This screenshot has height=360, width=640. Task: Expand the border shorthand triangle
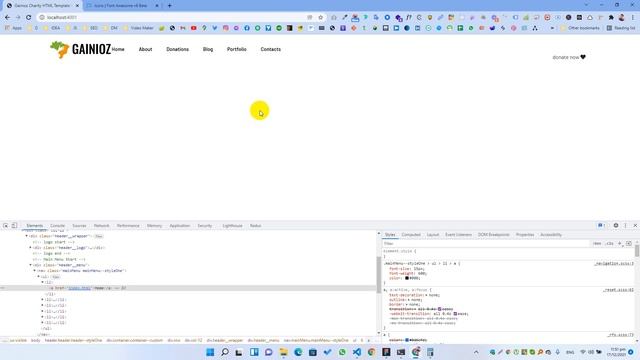[x=407, y=304]
